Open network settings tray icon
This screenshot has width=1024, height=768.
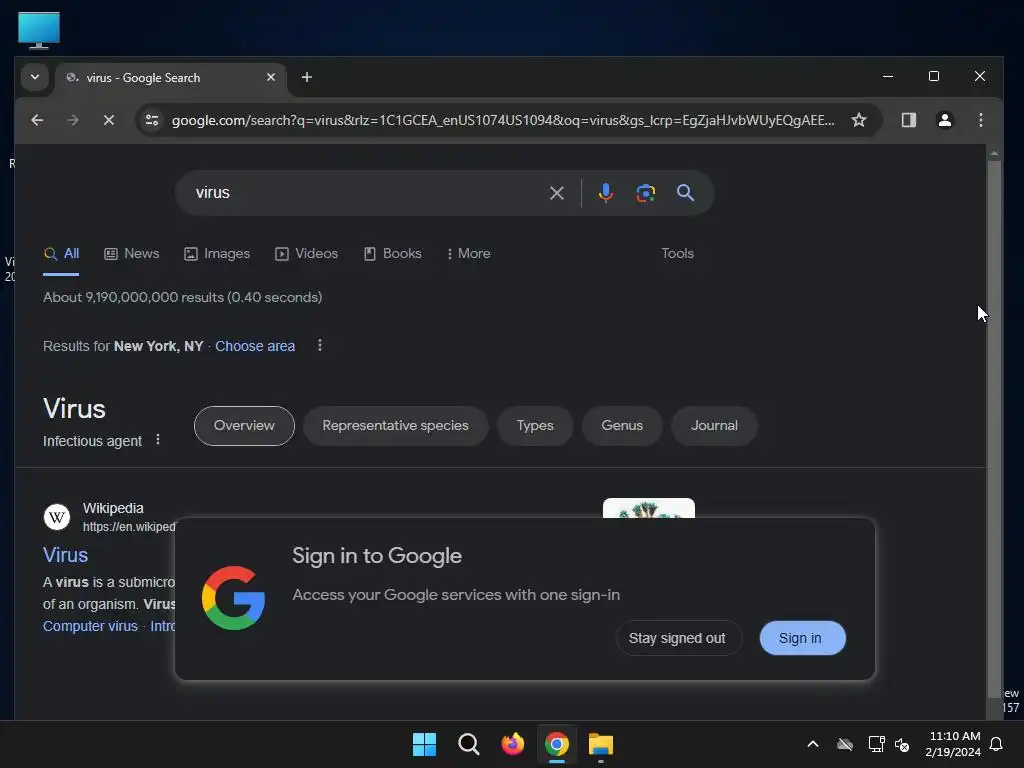coord(876,744)
